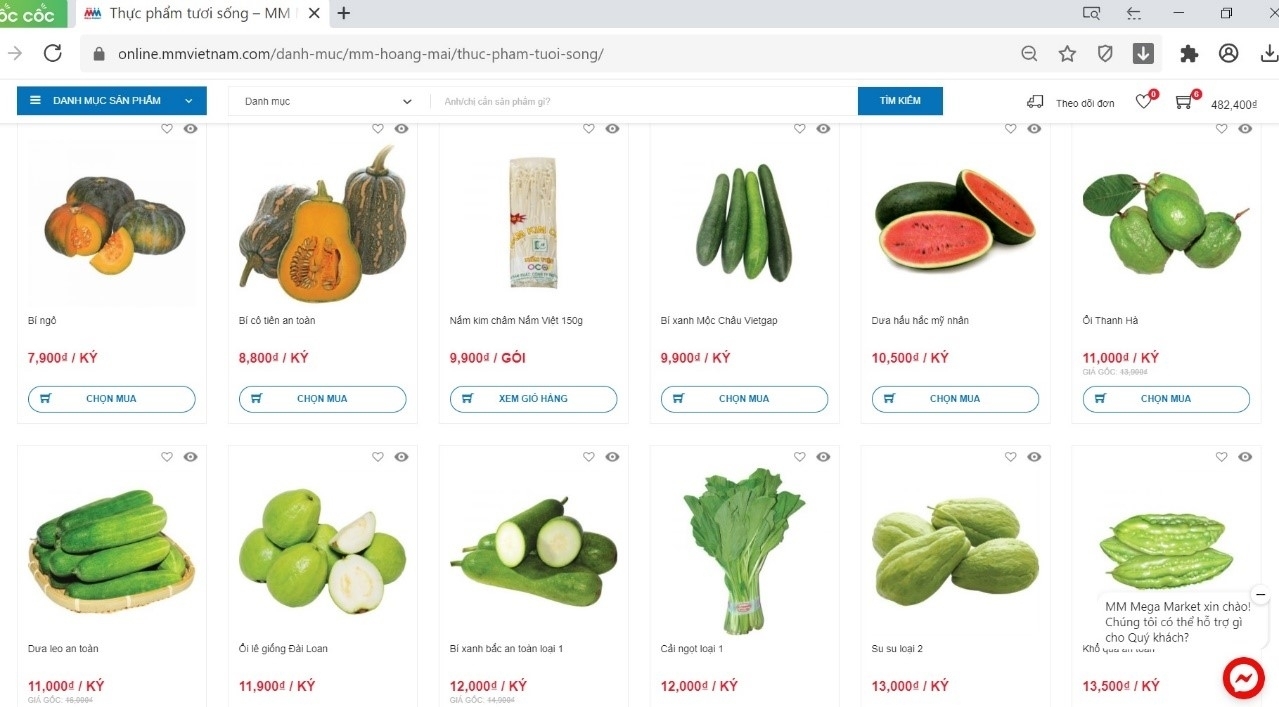Minimize the MM Mega Market chat popup

pyautogui.click(x=1260, y=595)
